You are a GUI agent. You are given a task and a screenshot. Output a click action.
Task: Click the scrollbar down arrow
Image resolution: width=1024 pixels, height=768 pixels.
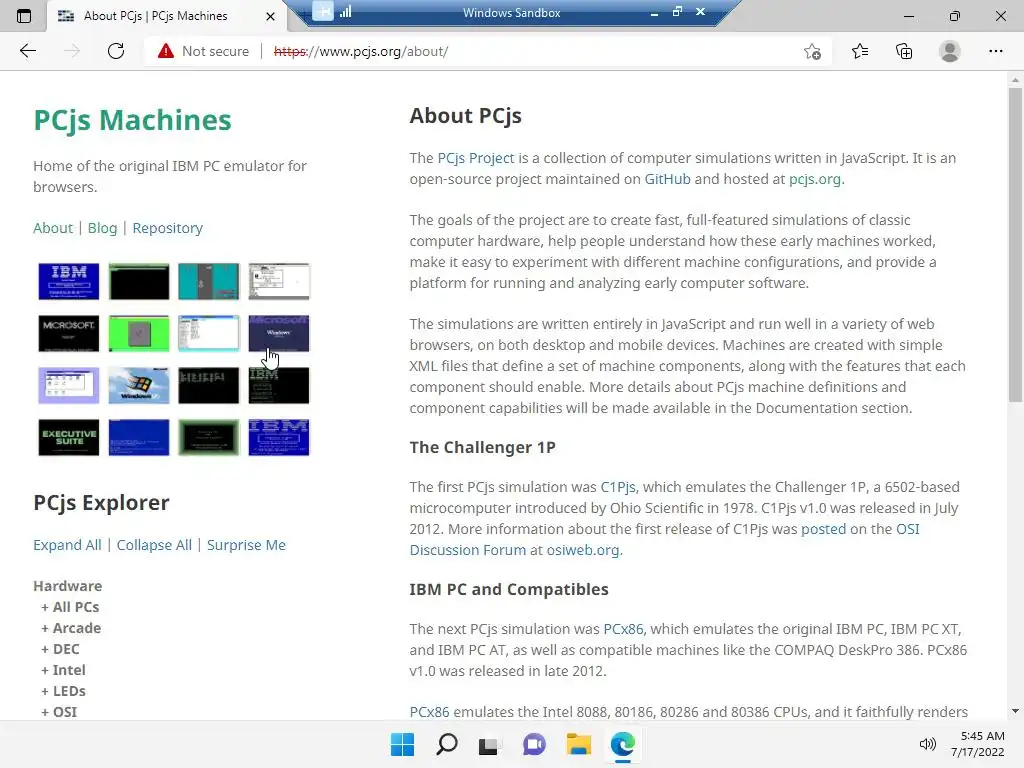(x=1015, y=711)
